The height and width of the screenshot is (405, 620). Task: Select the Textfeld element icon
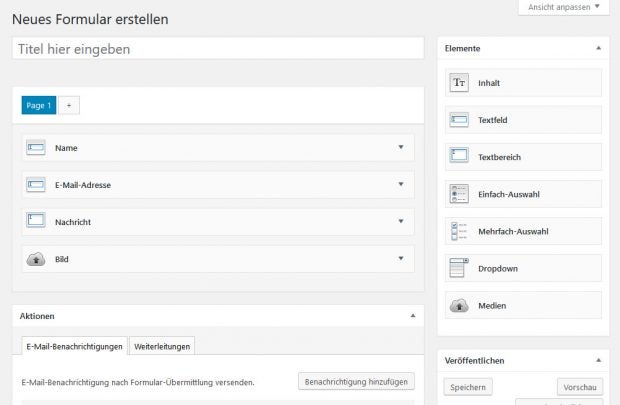coord(459,120)
